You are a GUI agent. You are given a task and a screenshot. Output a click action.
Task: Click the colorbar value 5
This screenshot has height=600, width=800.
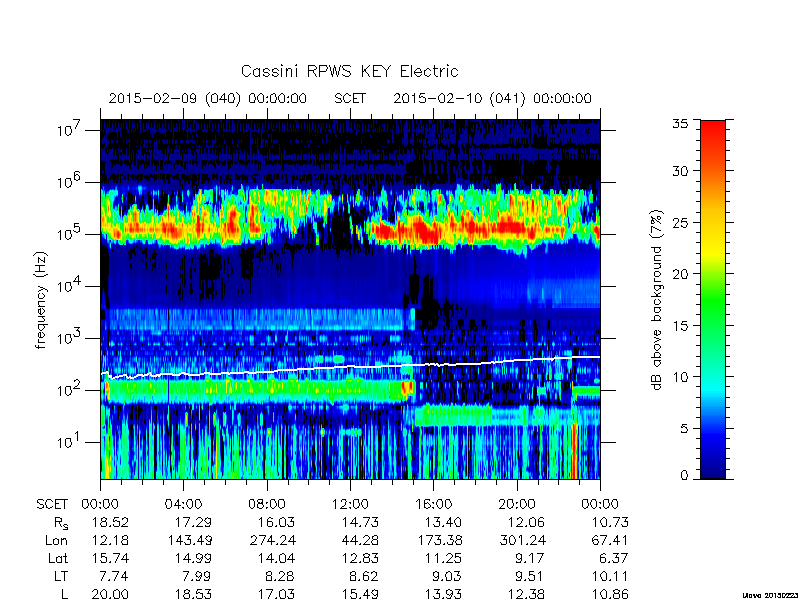(684, 429)
